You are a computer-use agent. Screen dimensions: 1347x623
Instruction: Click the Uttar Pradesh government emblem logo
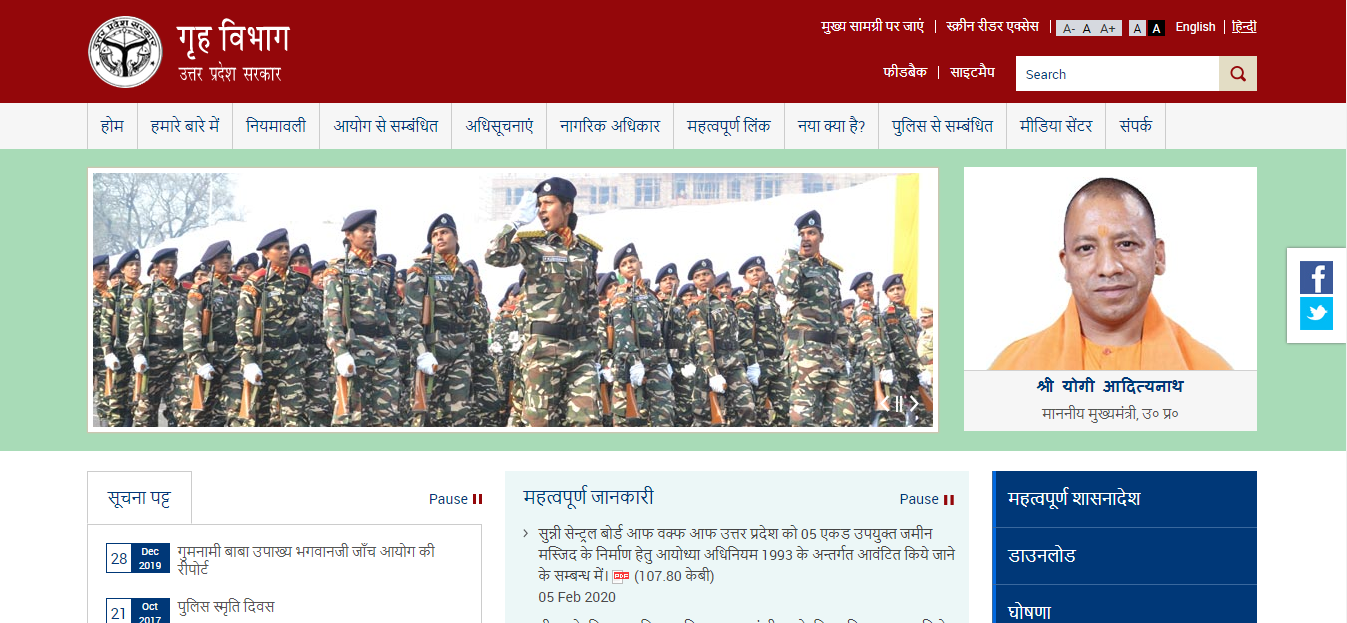click(x=125, y=52)
